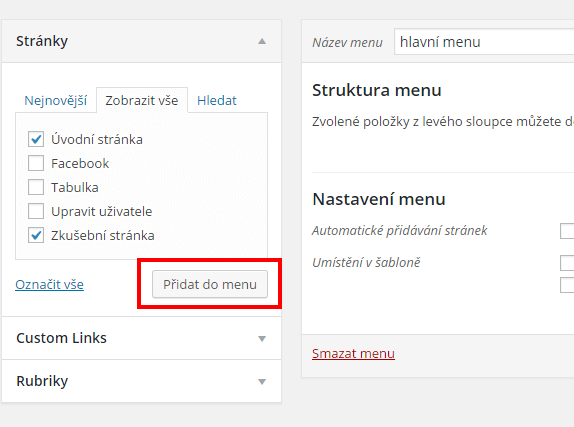Image resolution: width=574 pixels, height=427 pixels.
Task: Click the Custom Links panel title
Action: 62,338
